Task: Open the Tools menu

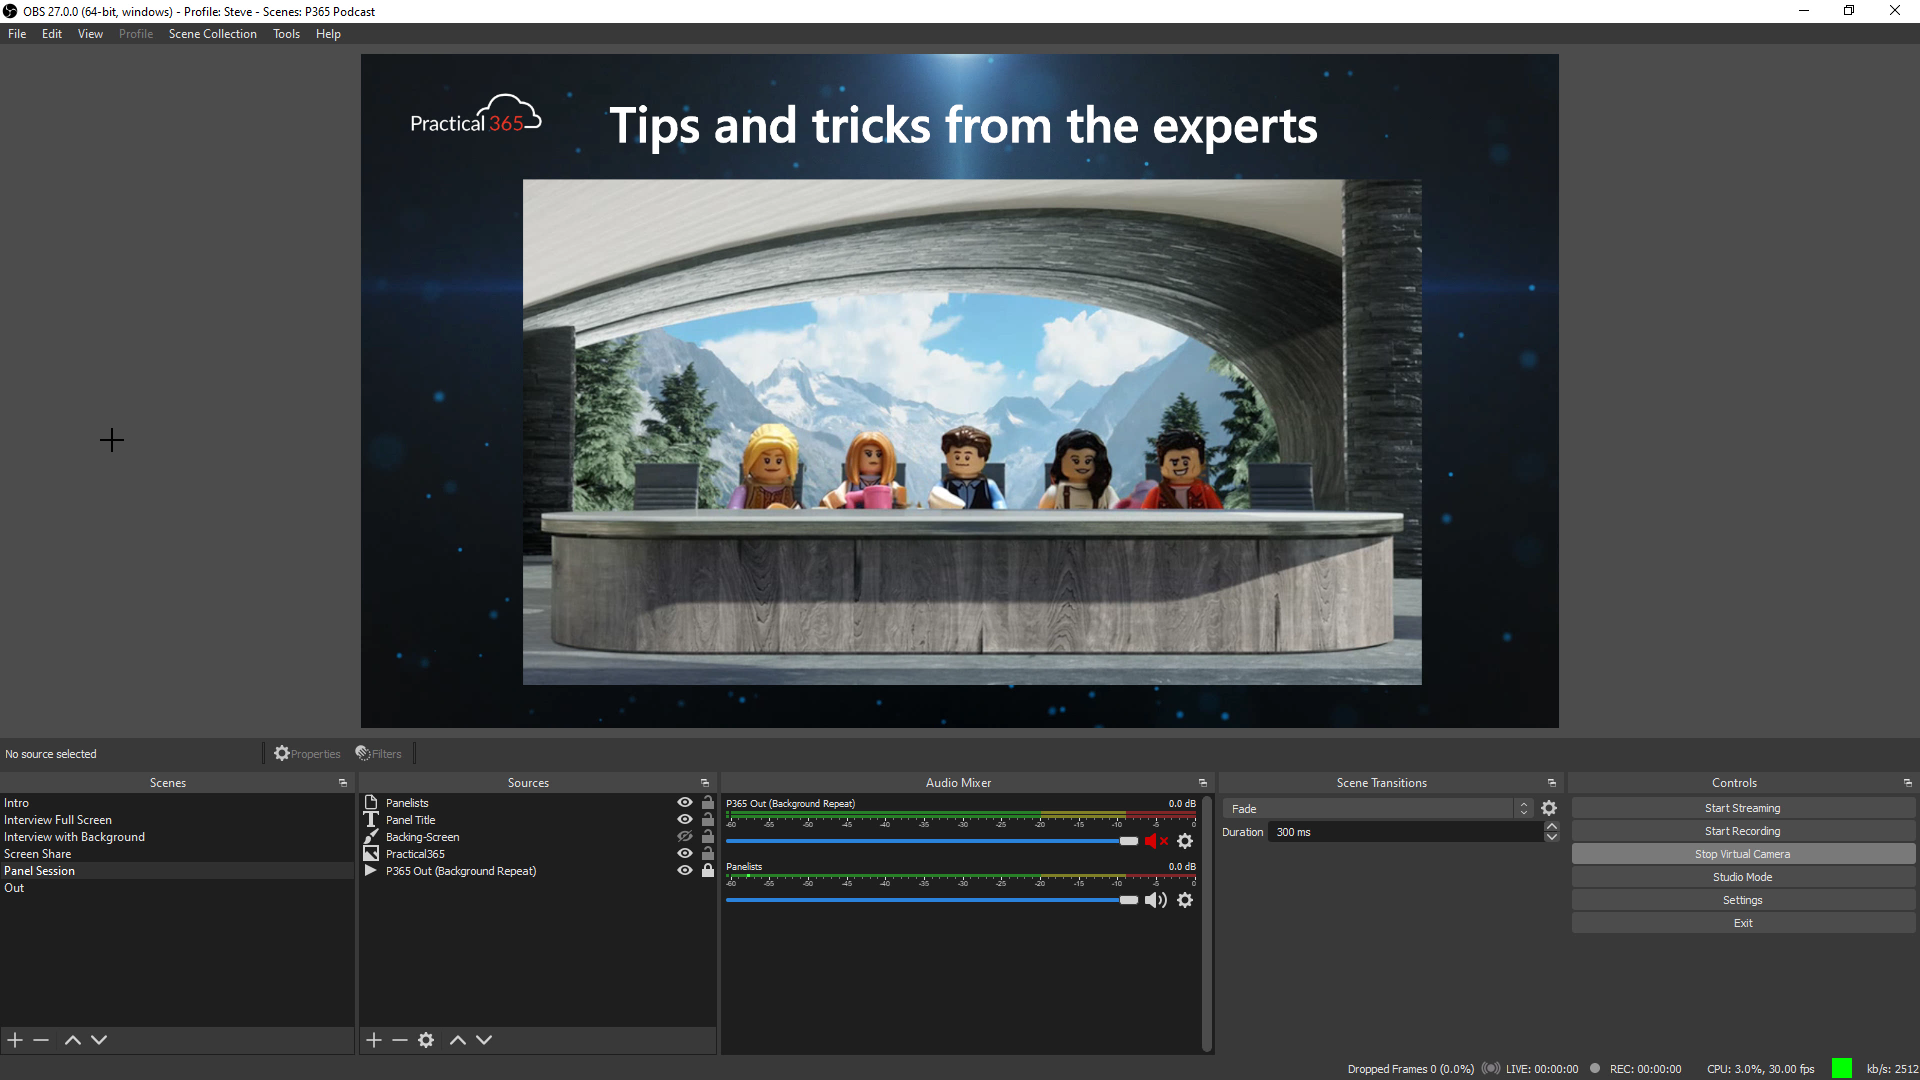Action: [286, 33]
